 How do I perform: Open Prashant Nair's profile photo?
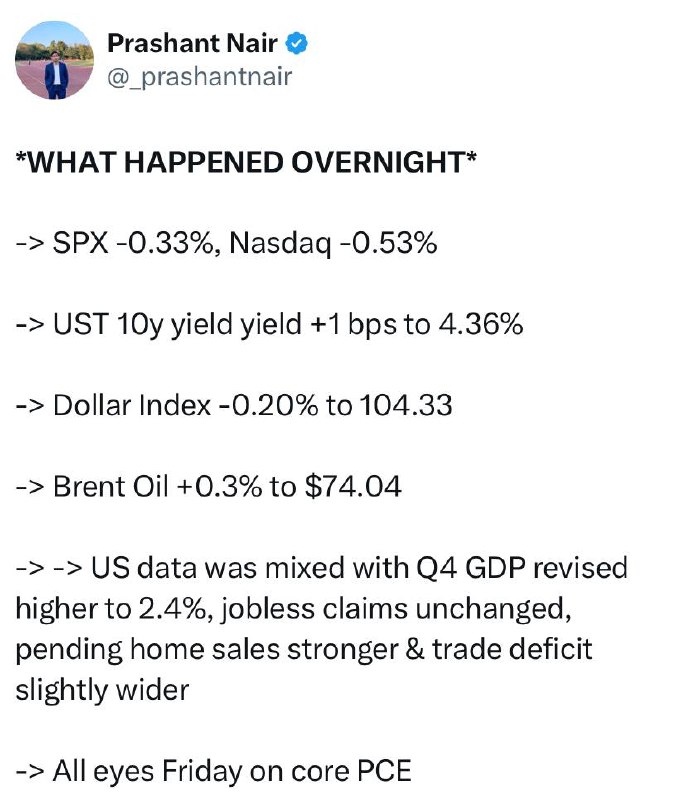(x=55, y=60)
